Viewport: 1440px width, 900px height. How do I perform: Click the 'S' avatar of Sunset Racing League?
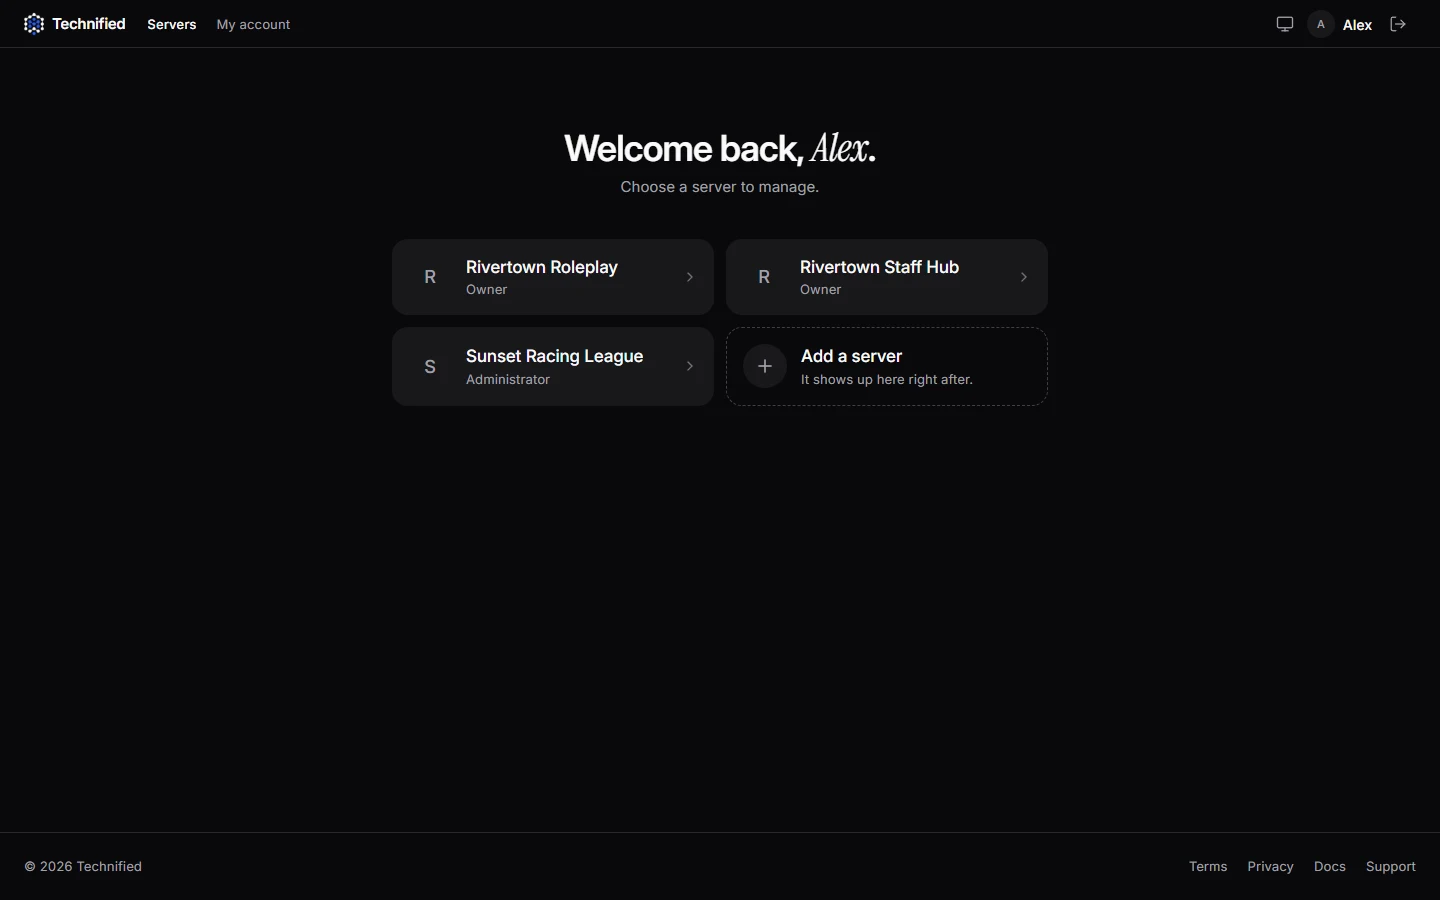click(430, 366)
